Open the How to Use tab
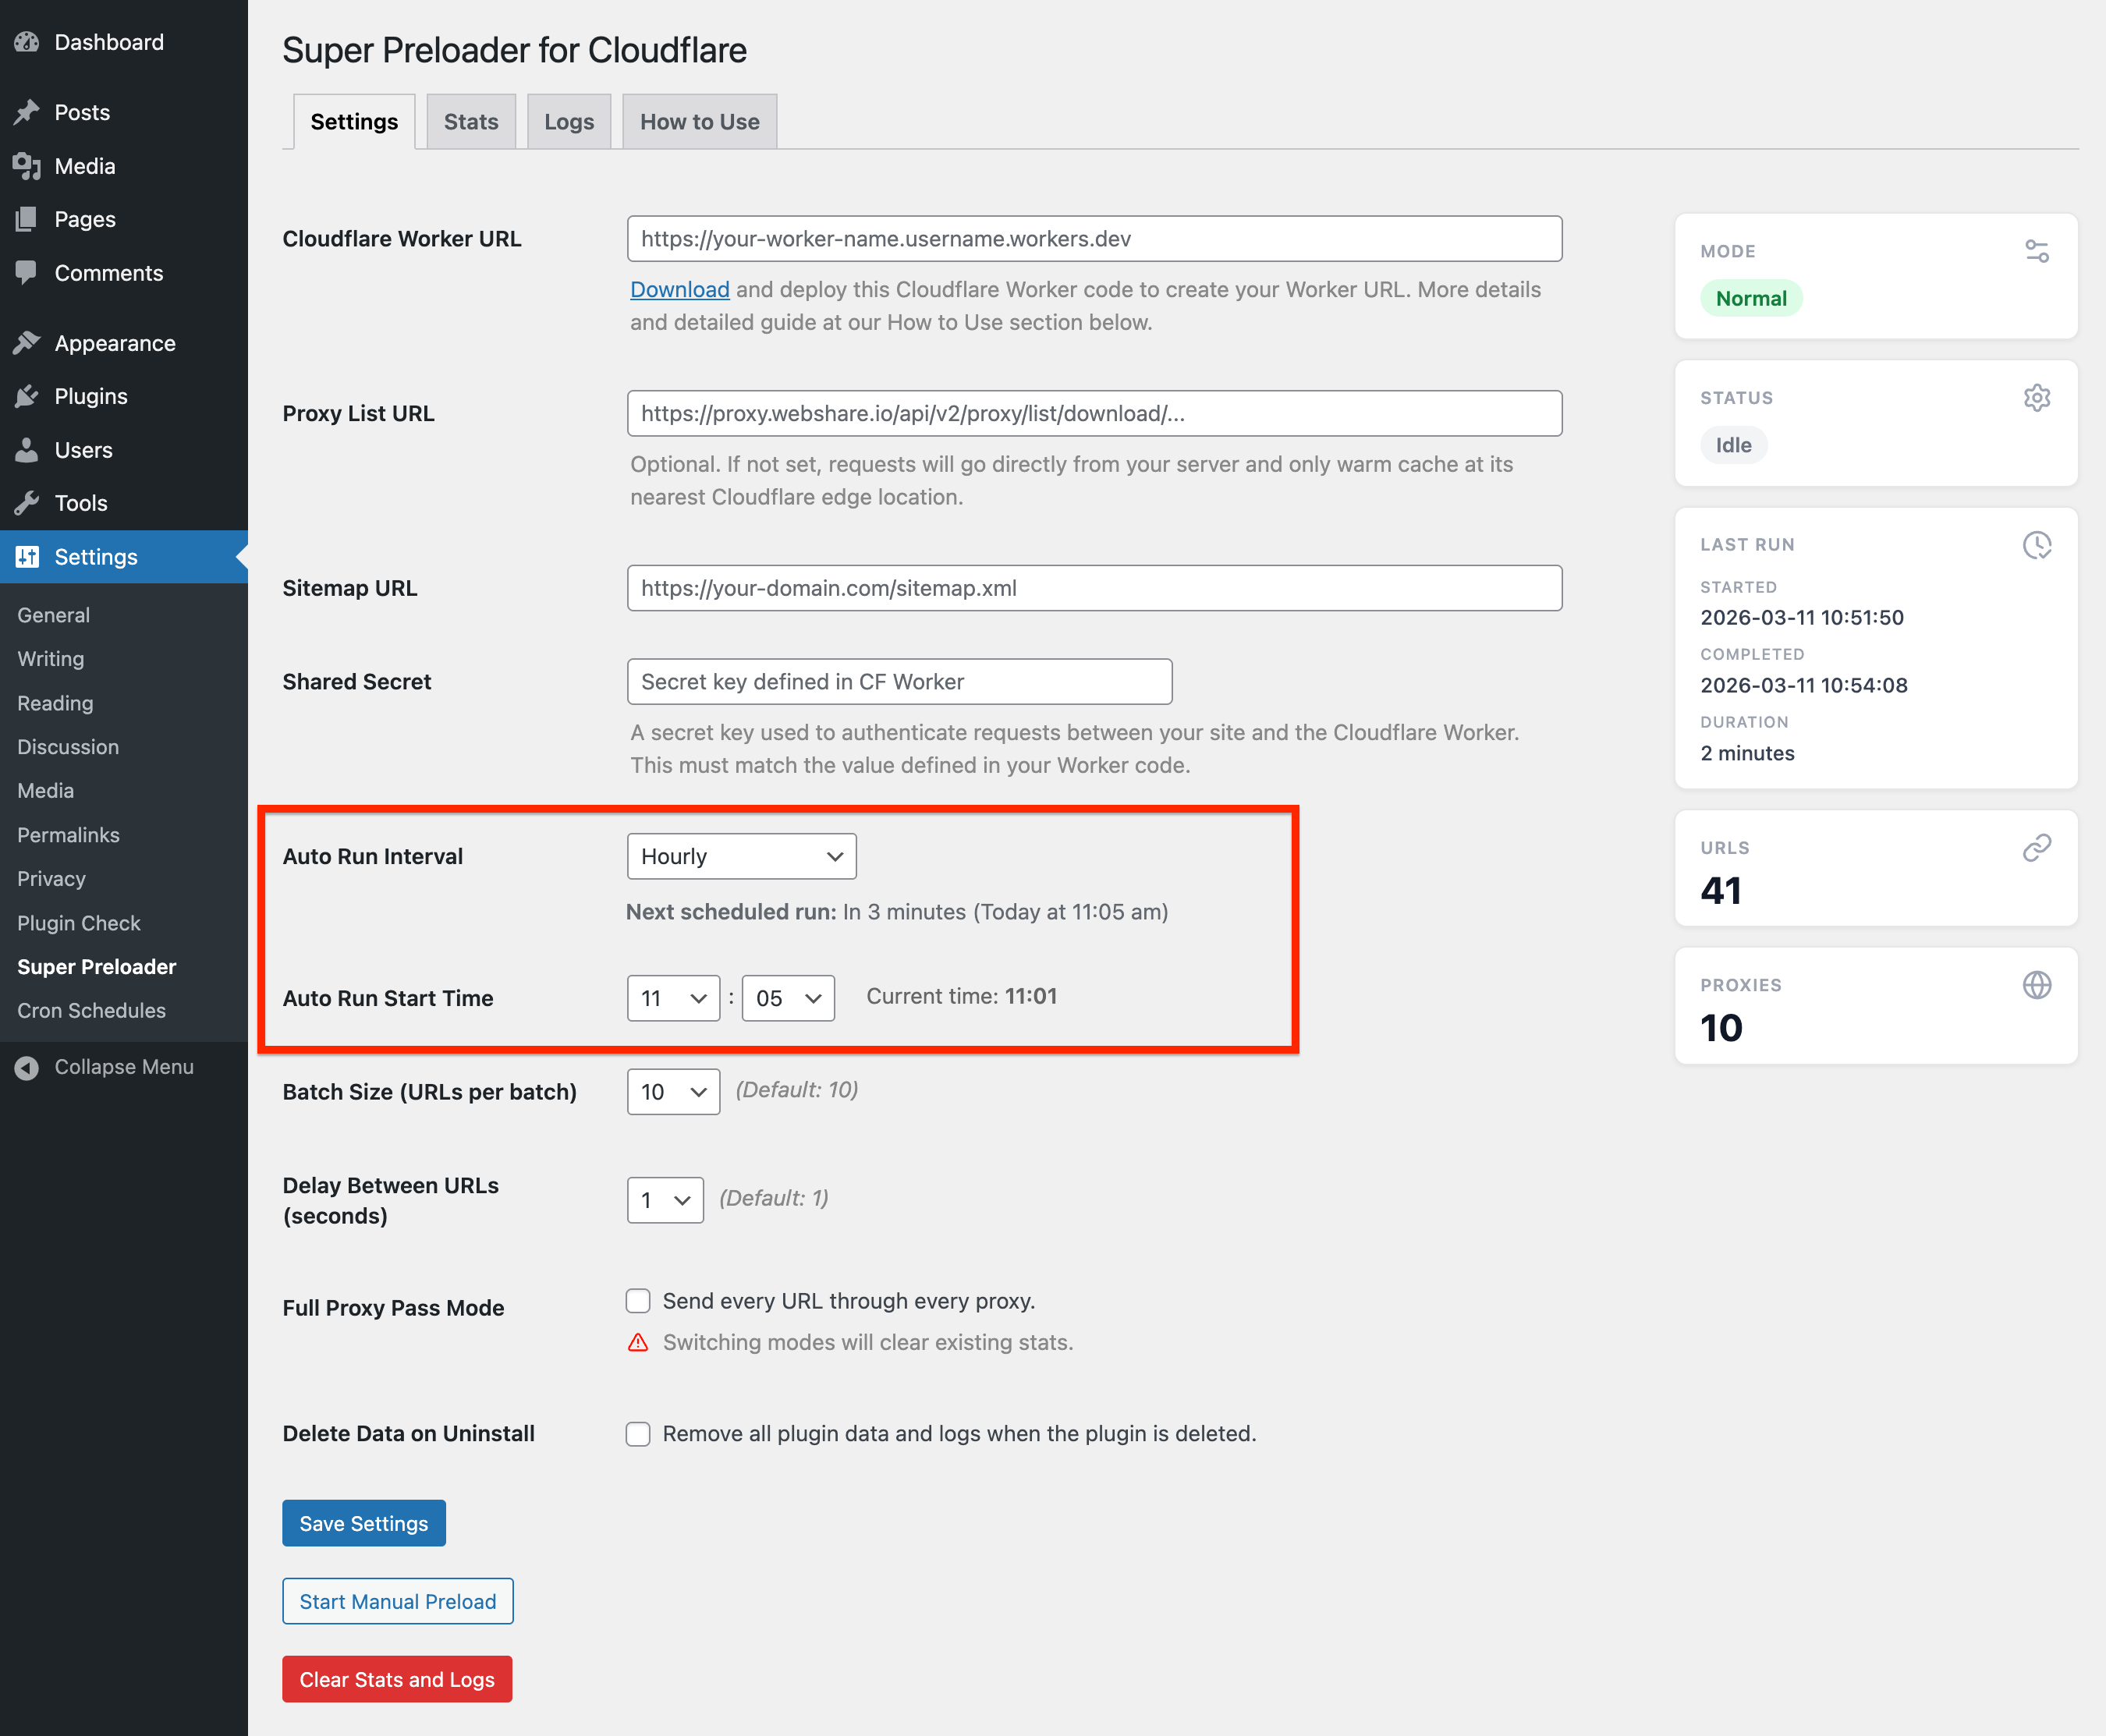Viewport: 2106px width, 1736px height. 699,120
